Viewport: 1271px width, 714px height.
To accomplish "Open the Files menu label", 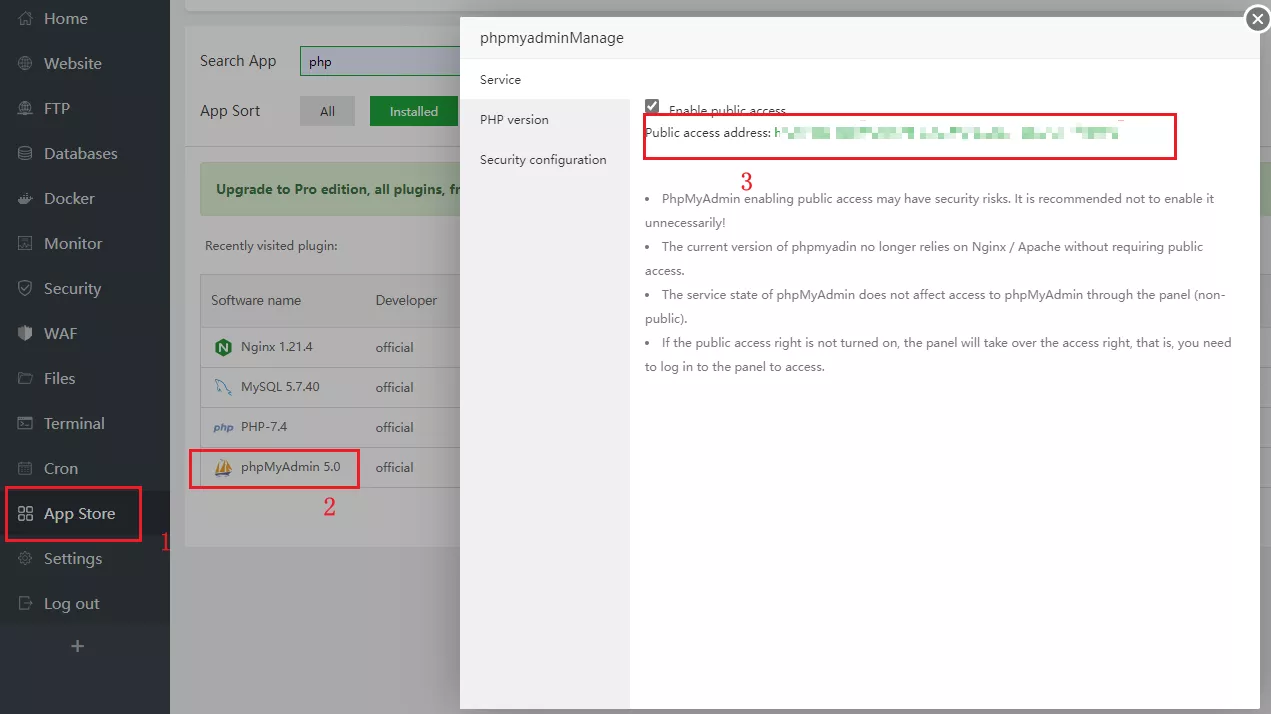I will (x=60, y=379).
